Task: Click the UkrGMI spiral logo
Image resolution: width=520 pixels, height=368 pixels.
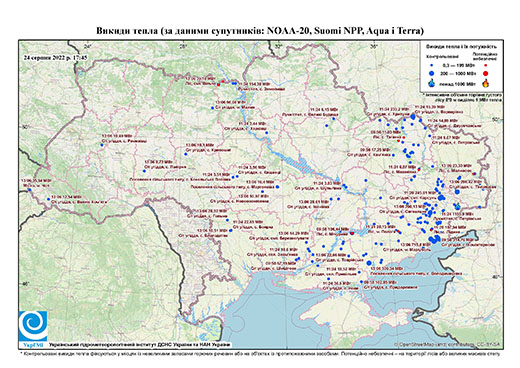Action: (33, 326)
